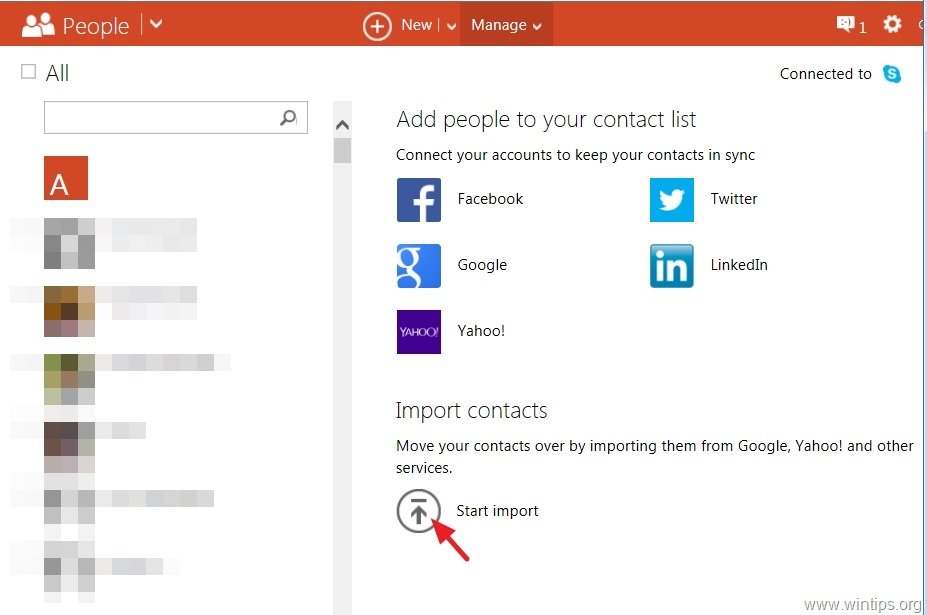Click the New contact plus icon

[377, 26]
